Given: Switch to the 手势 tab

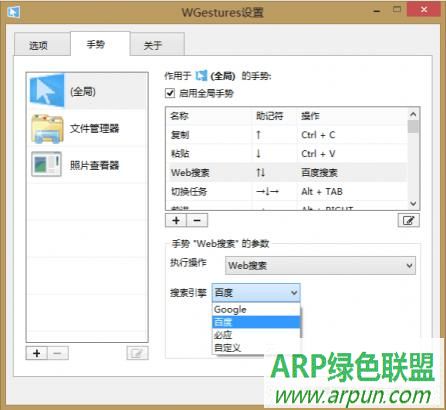Looking at the screenshot, I should (x=100, y=44).
